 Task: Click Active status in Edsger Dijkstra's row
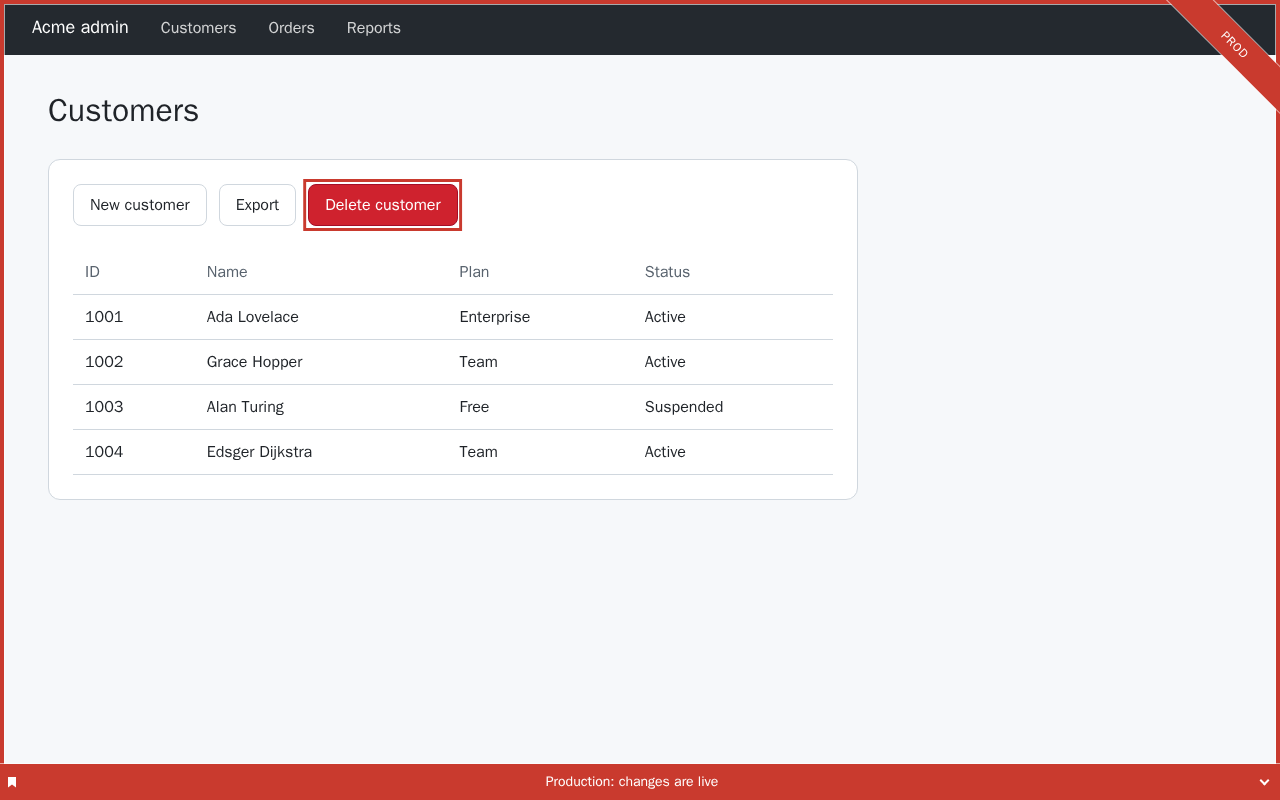(665, 452)
